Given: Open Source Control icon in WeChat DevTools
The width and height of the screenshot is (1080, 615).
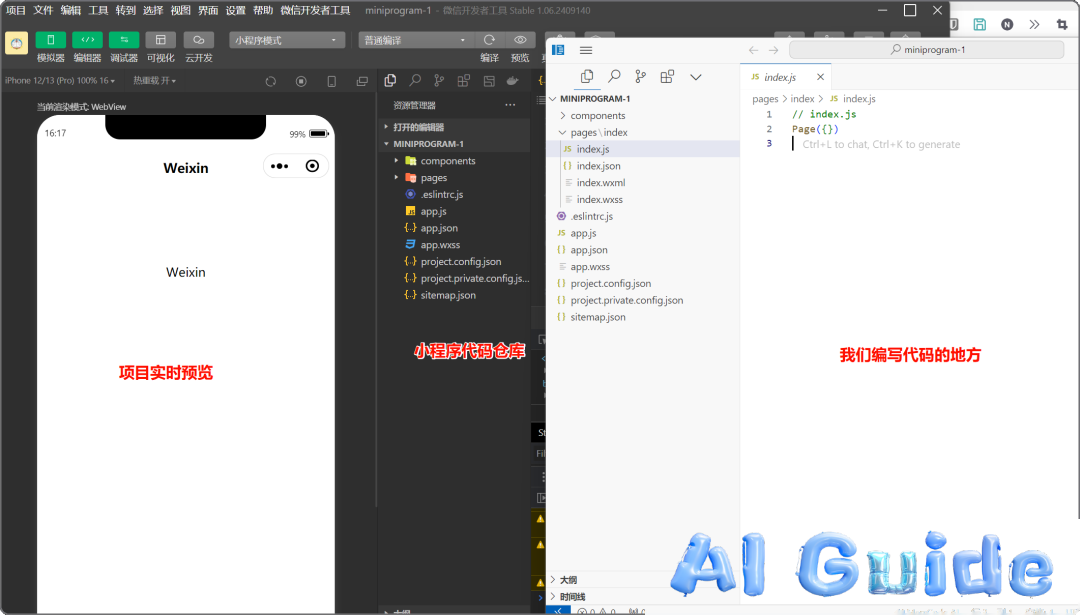Looking at the screenshot, I should 439,81.
